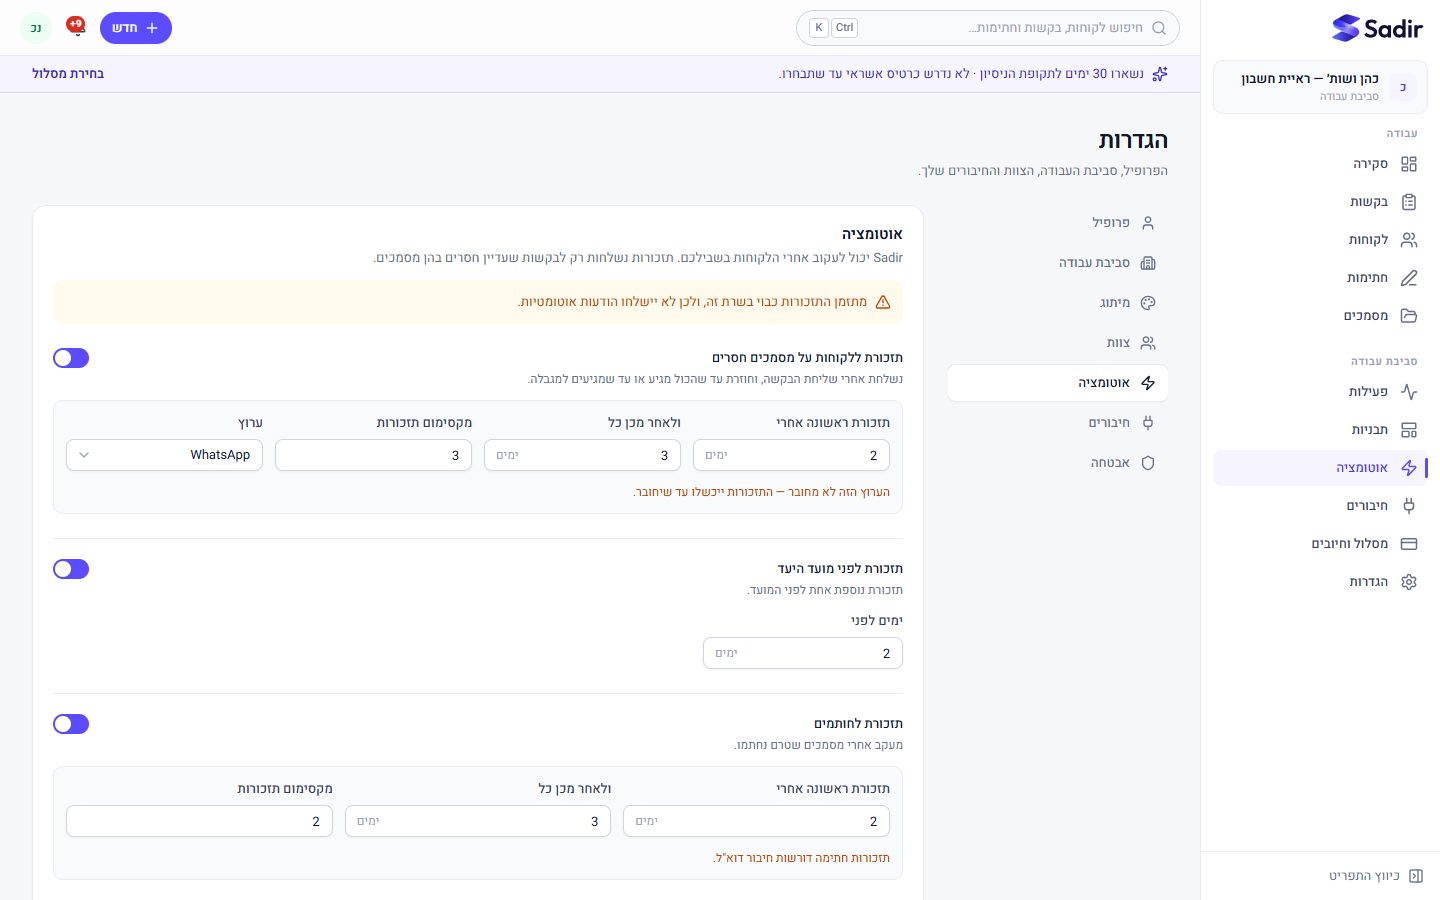Screen dimensions: 1440x900
Task: Click the מסלול וחיובים credit card icon
Action: click(x=1408, y=544)
